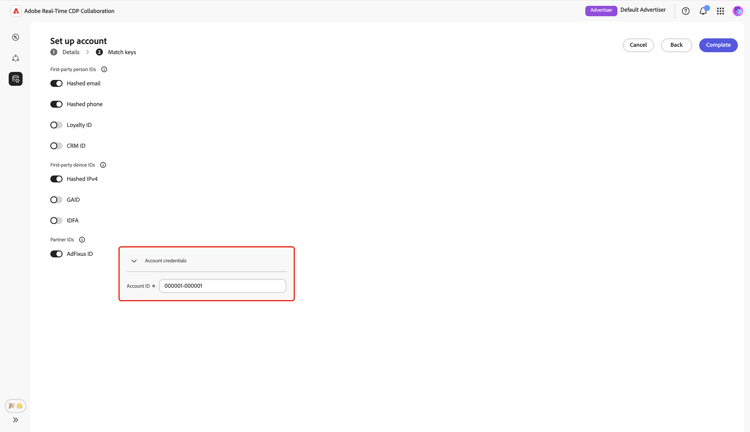Click the emoji feedback button in sidebar
The image size is (750, 432).
(x=15, y=406)
